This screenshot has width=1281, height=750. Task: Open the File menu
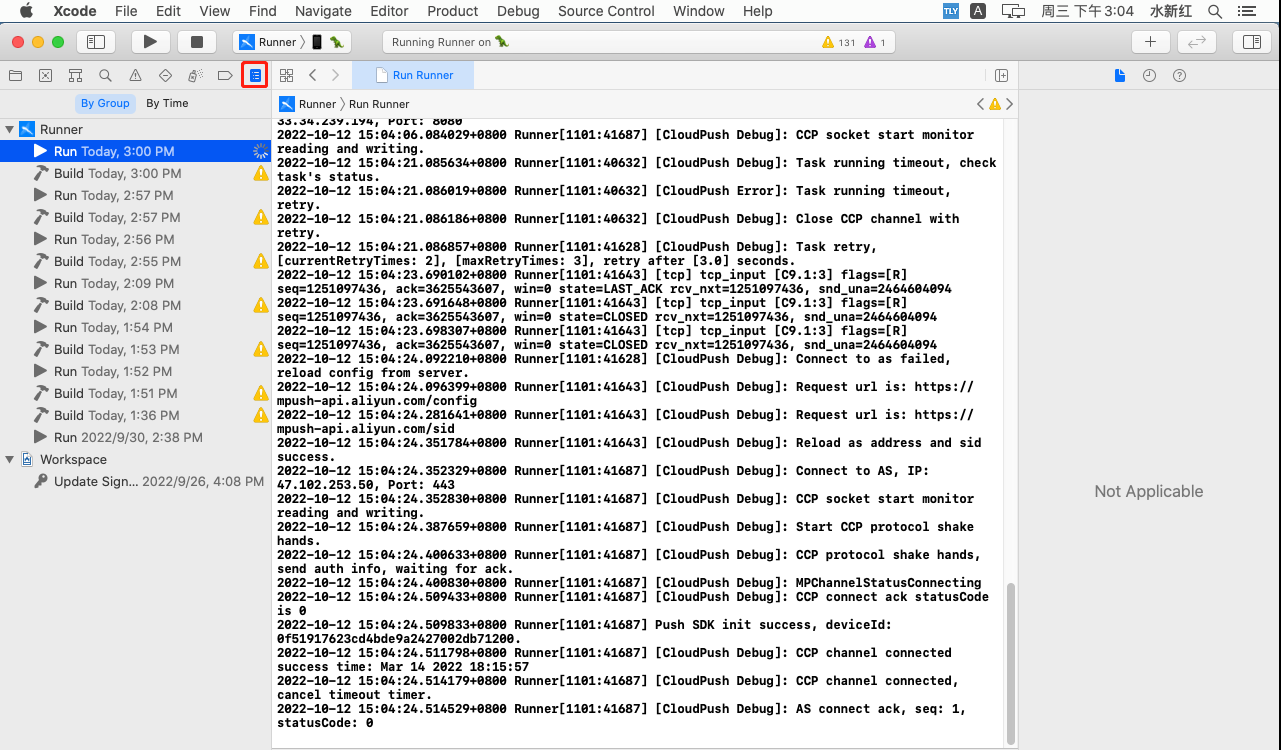click(126, 11)
